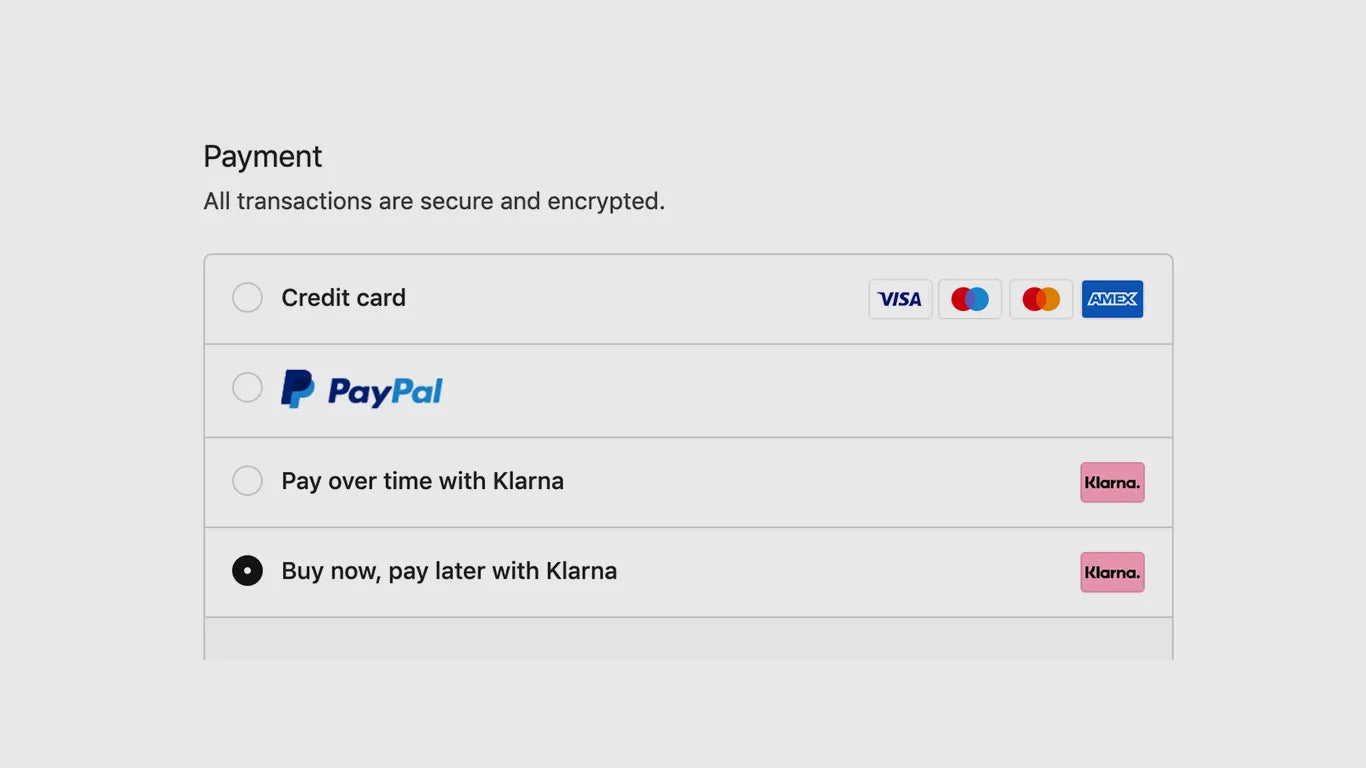The width and height of the screenshot is (1366, 768).
Task: Click the secure and encrypted transactions notice
Action: click(434, 201)
